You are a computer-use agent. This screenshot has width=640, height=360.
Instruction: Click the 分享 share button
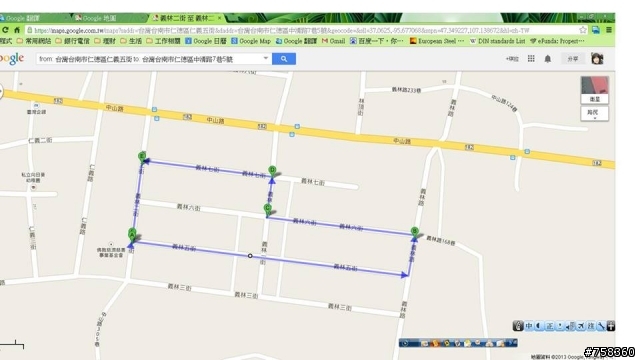[x=573, y=59]
